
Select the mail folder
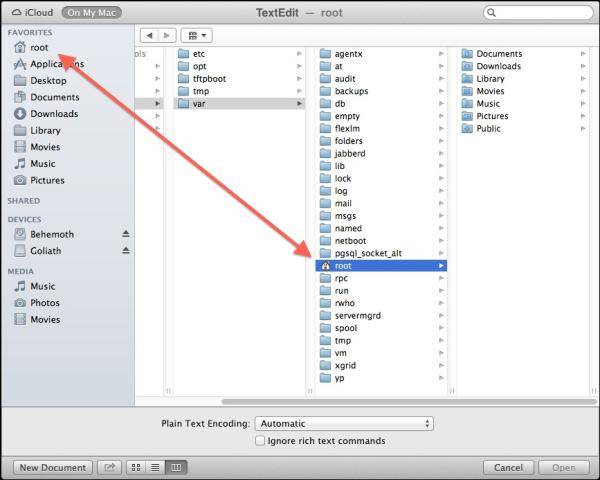tap(381, 203)
